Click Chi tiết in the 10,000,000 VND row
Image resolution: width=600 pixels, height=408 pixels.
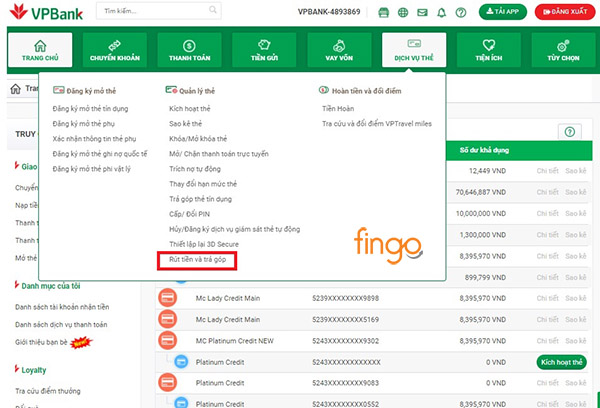pyautogui.click(x=548, y=214)
